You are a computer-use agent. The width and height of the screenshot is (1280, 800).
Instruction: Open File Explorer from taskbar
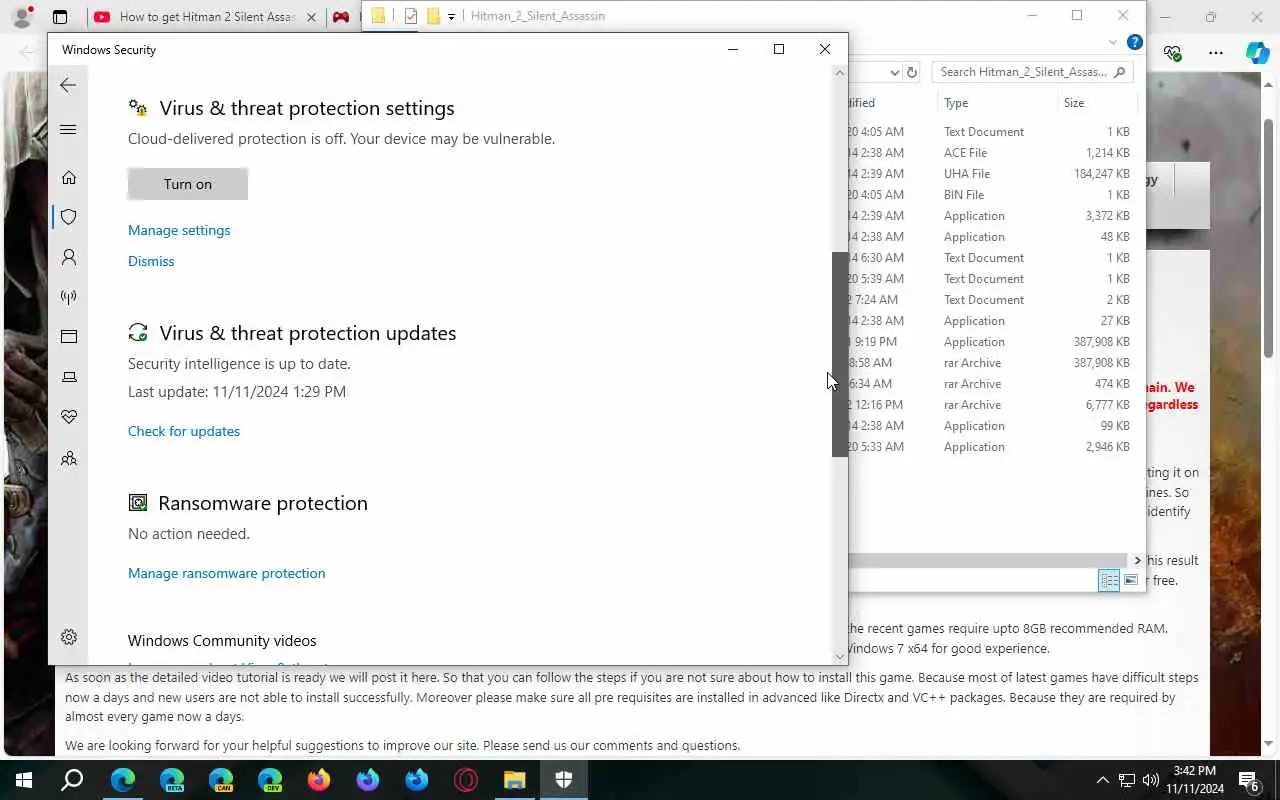pos(515,780)
